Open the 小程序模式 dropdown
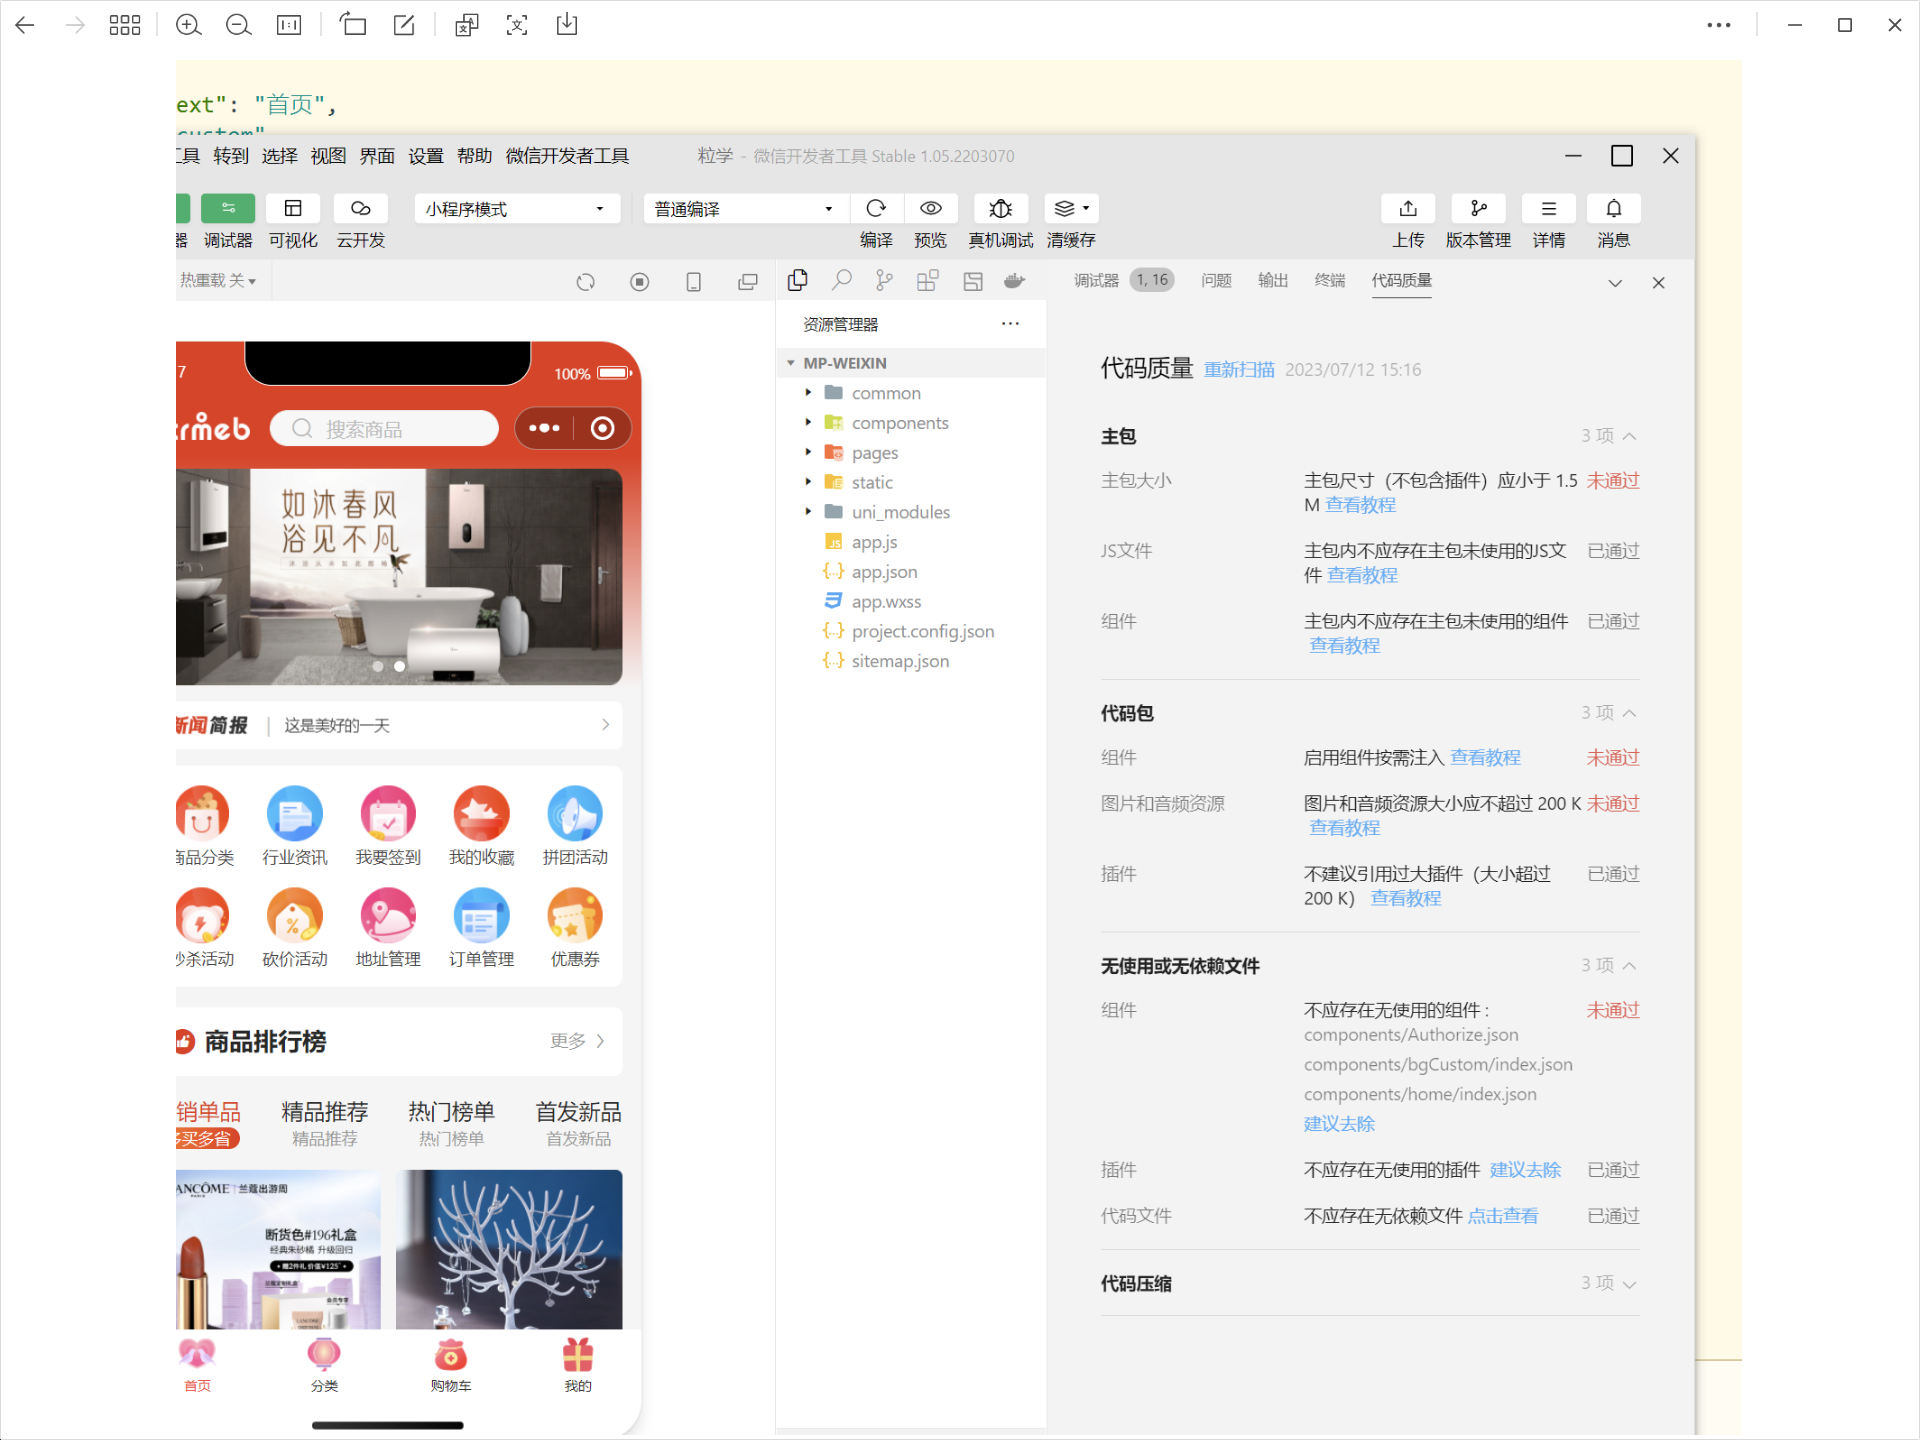Screen dimensions: 1920x1440 point(517,209)
